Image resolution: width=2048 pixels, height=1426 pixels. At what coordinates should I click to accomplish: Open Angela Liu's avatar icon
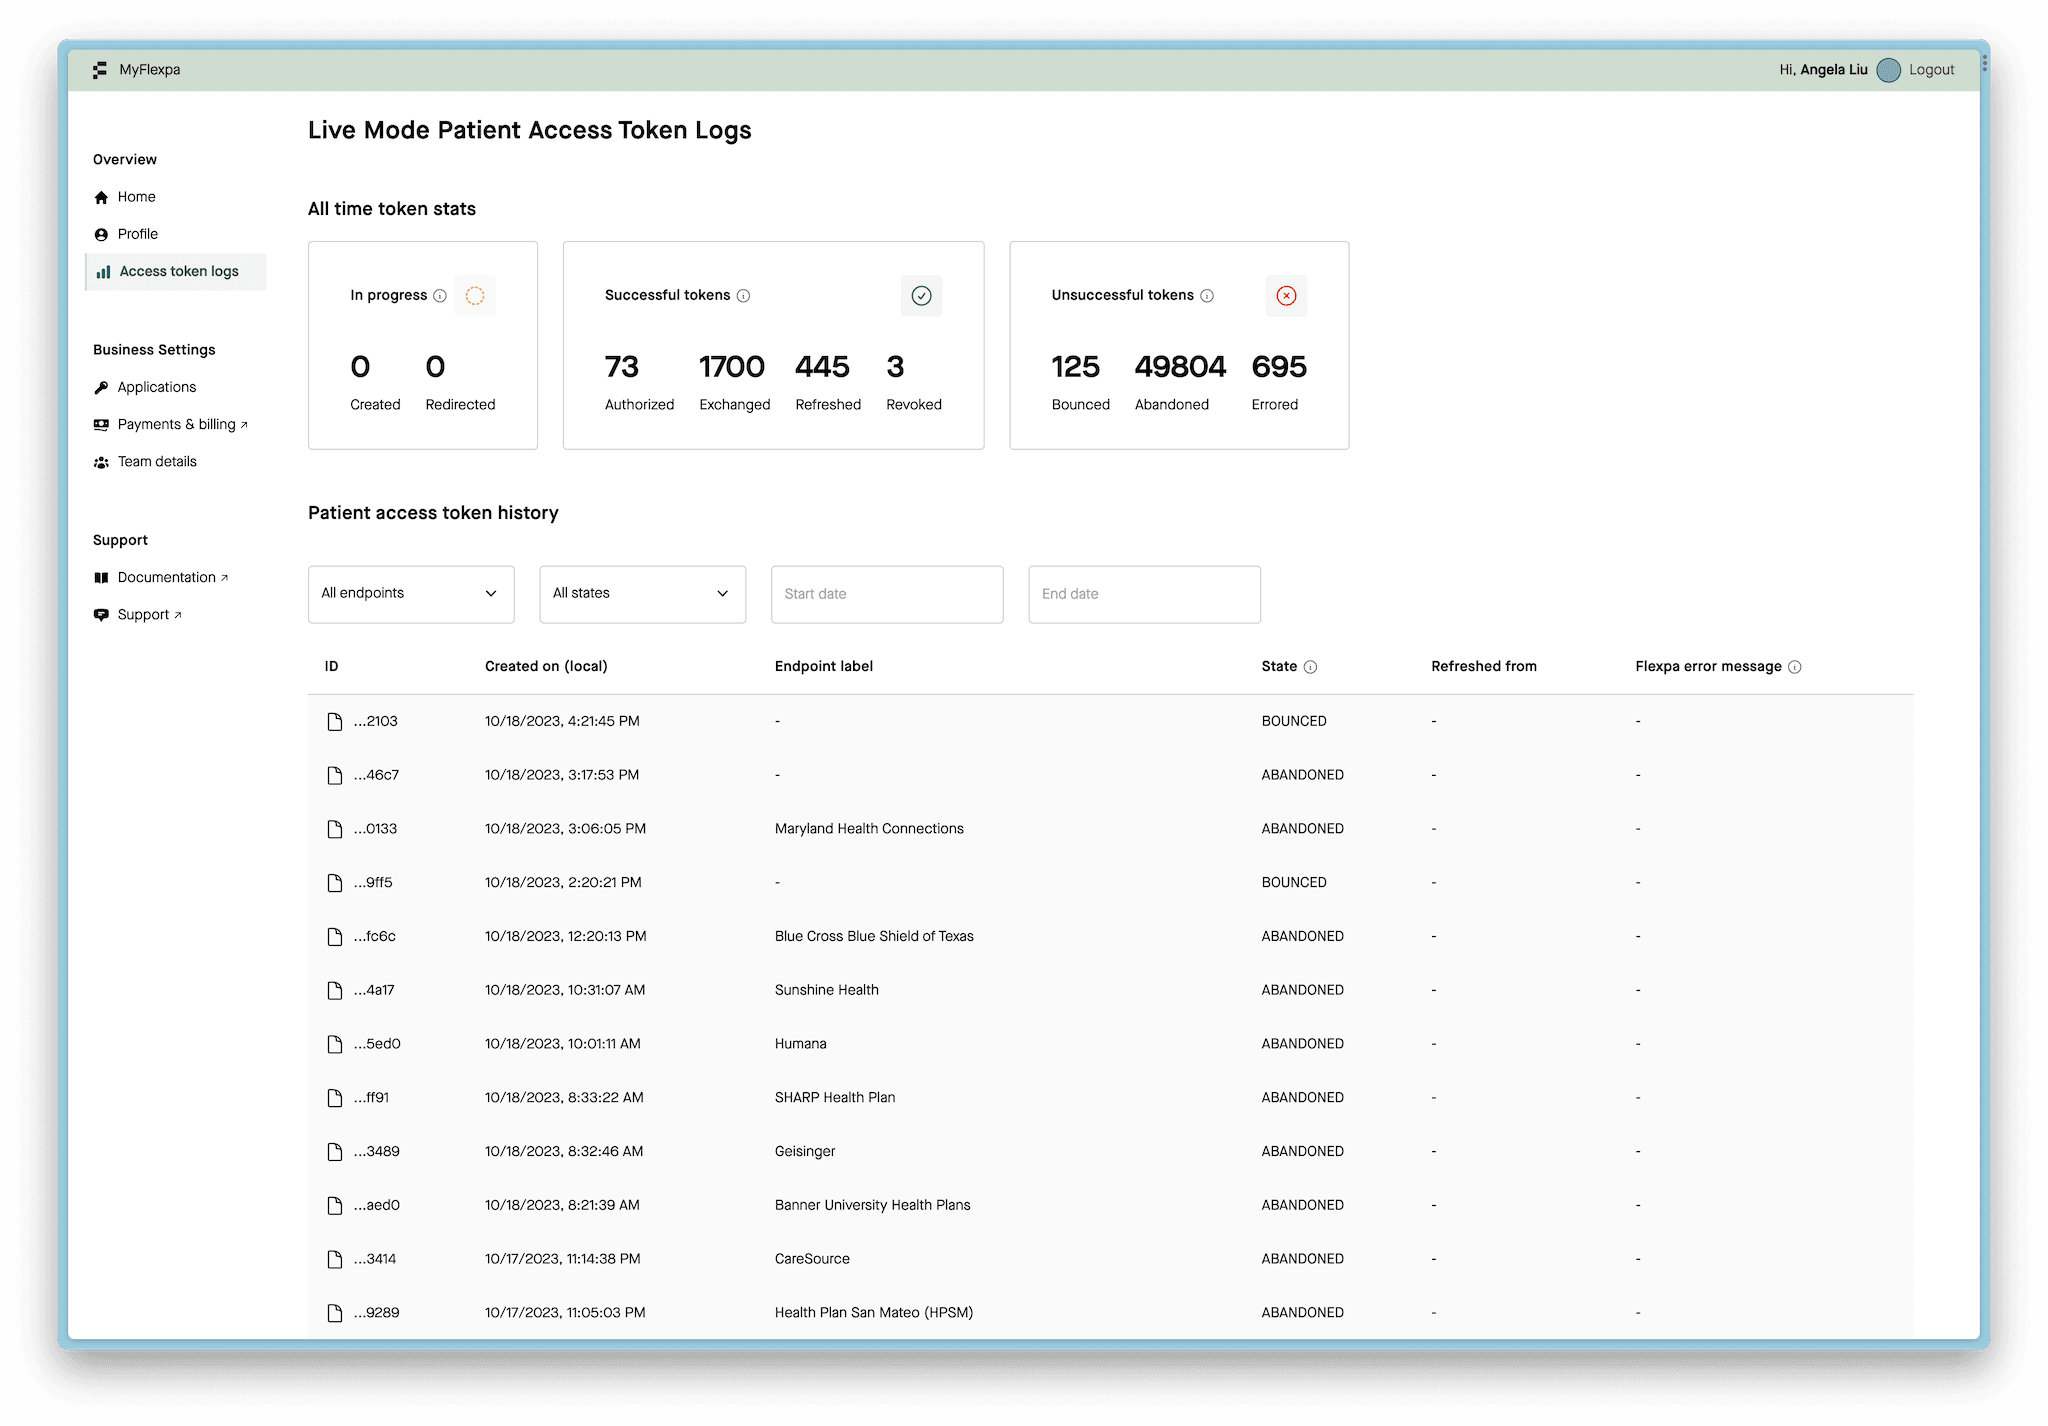pyautogui.click(x=1888, y=70)
